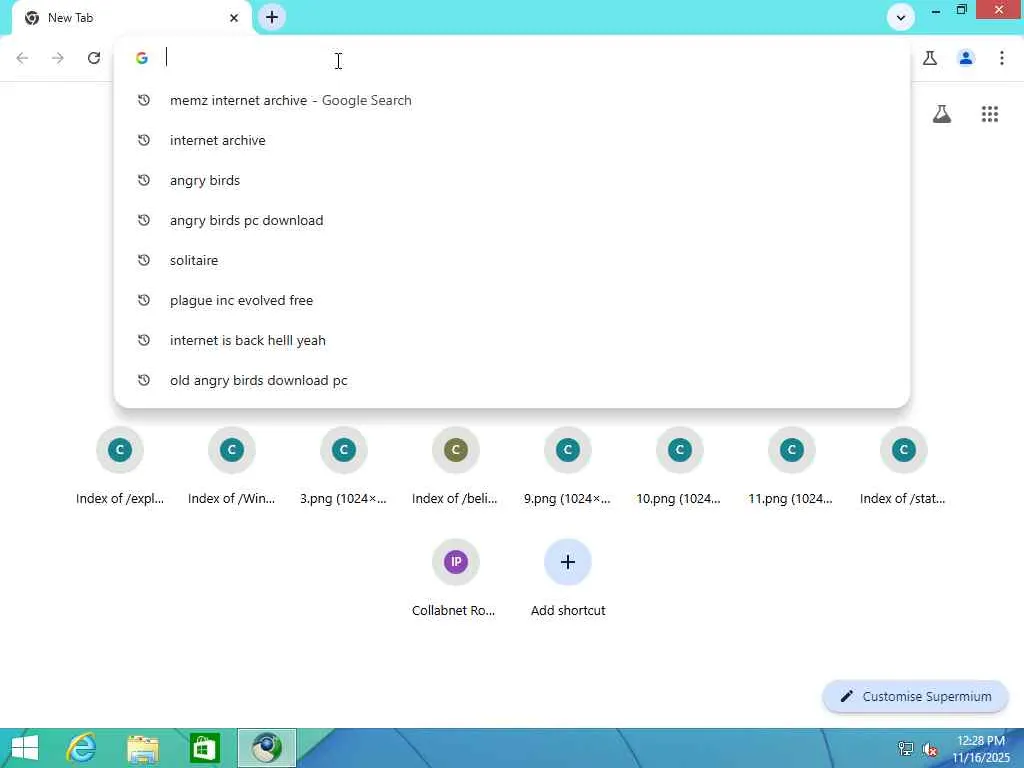
Task: Choose the 'memz internet archive' suggestion
Action: pyautogui.click(x=511, y=101)
